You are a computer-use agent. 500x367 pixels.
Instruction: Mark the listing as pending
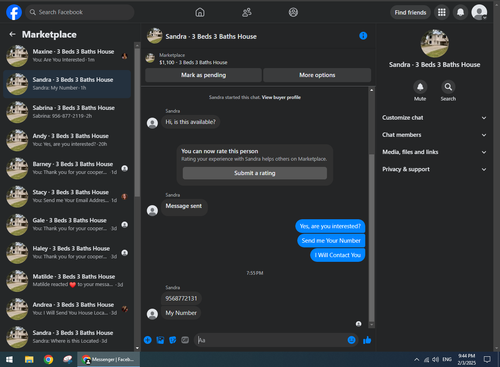pos(203,75)
